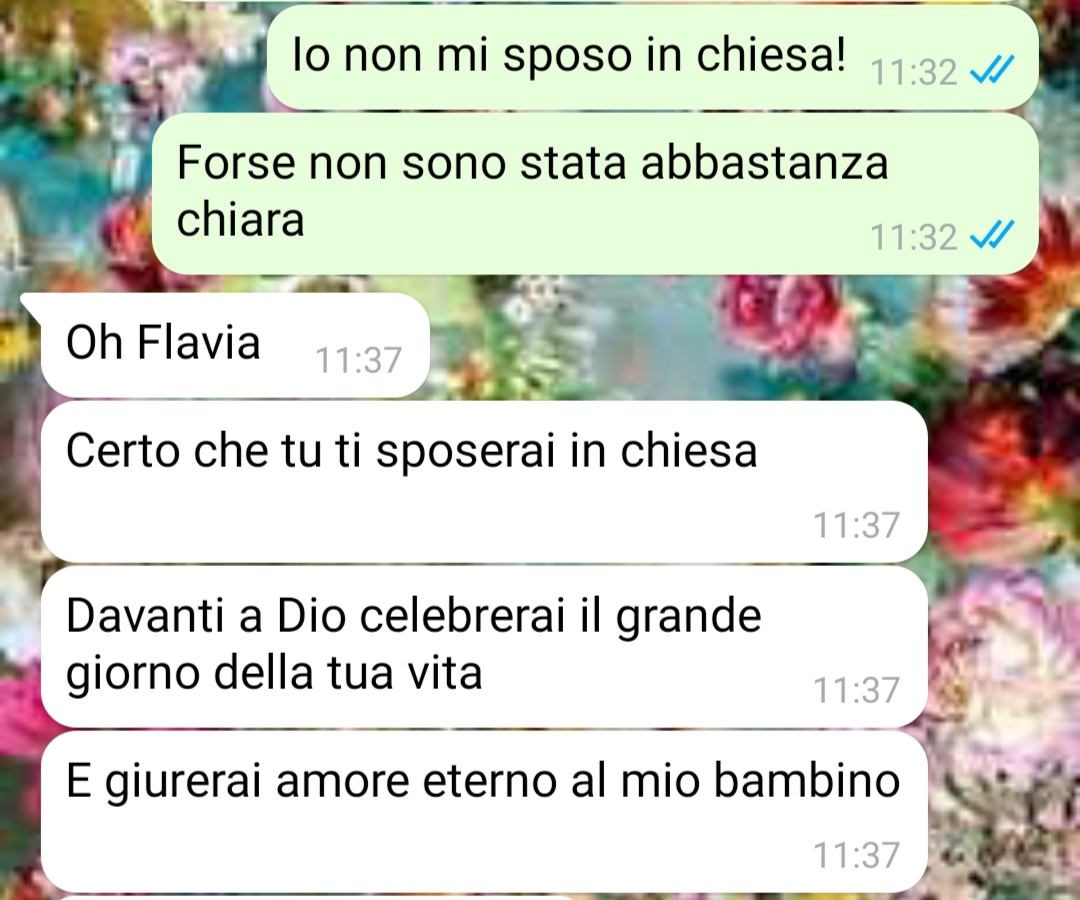Select "Certo che tu ti sposerai in chiesa" message
This screenshot has height=900, width=1080.
484,482
